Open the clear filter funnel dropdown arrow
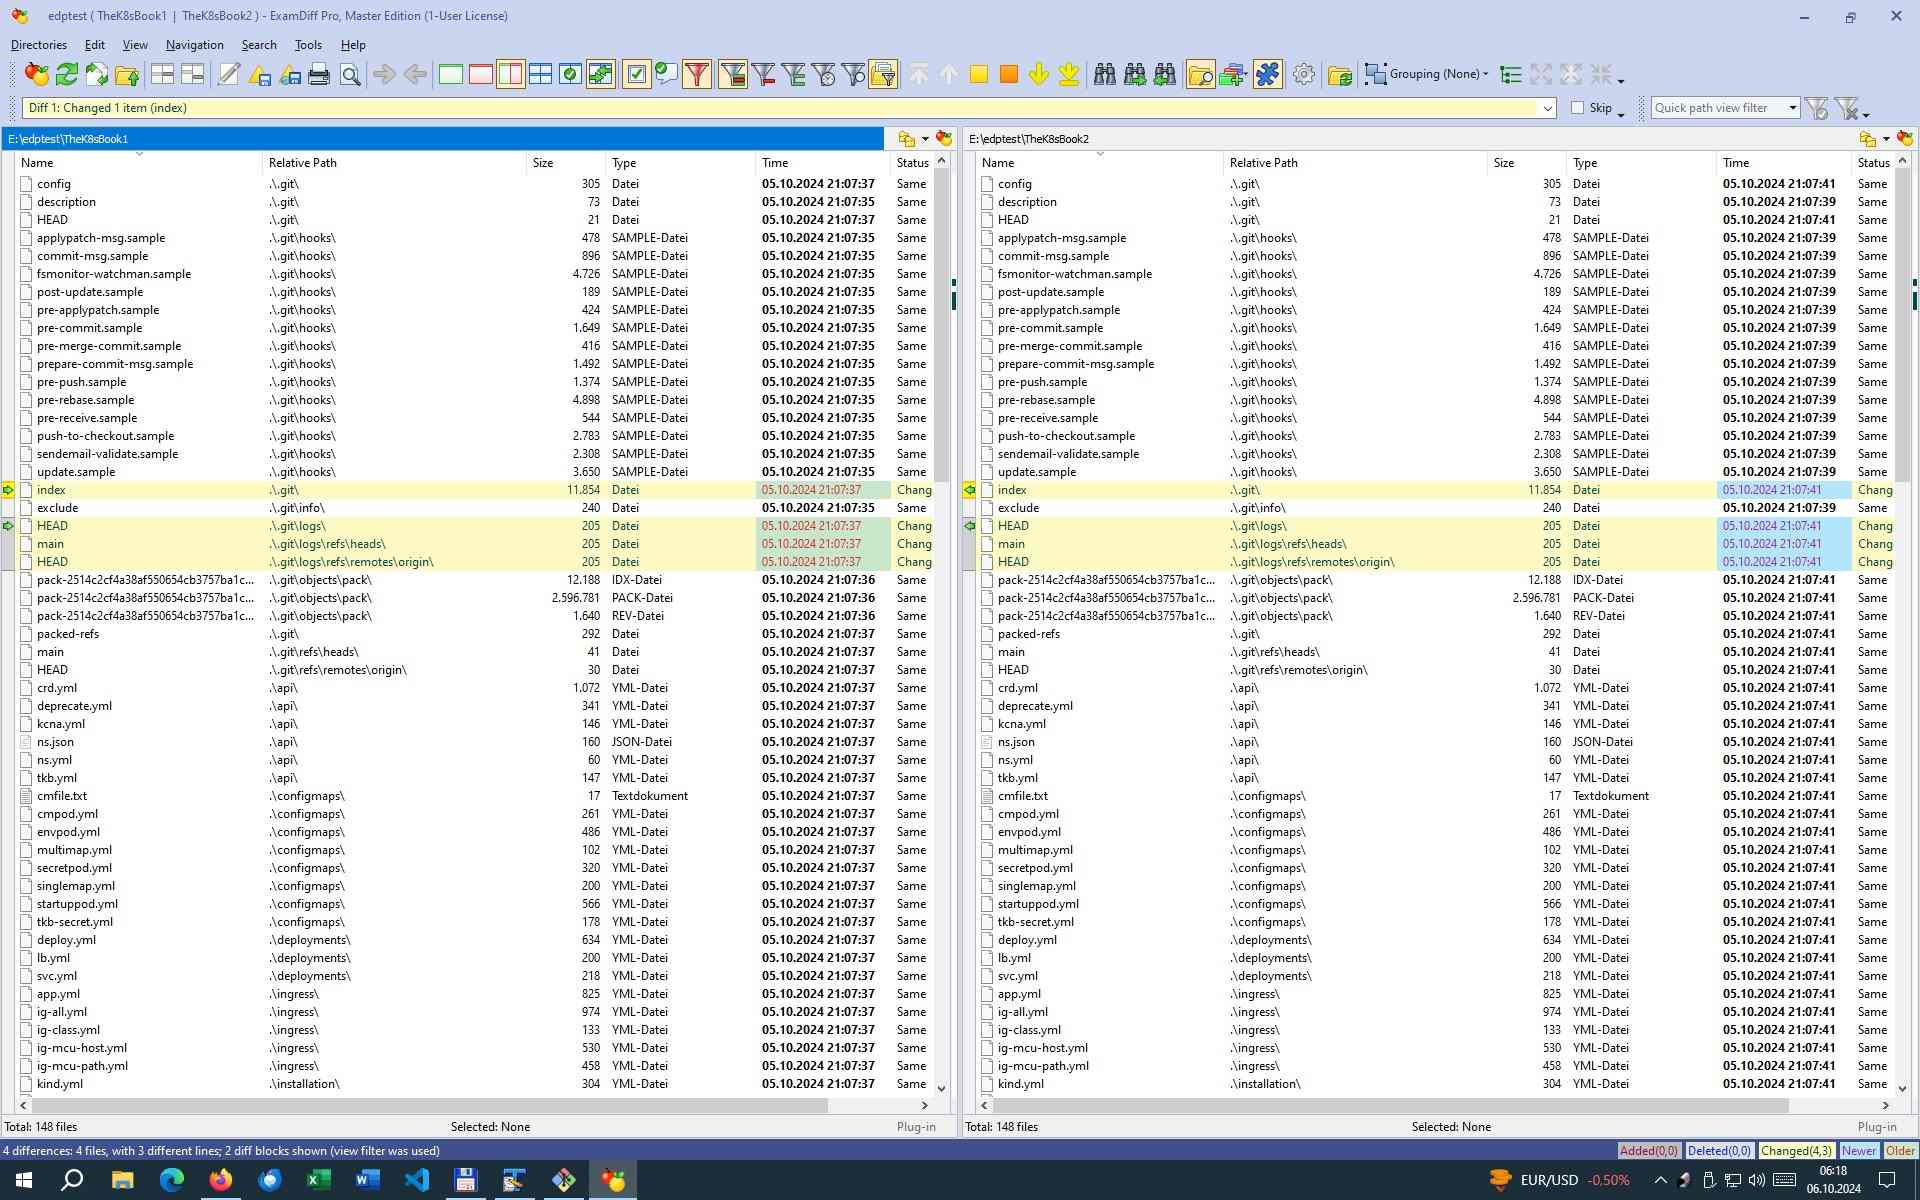This screenshot has width=1920, height=1200. click(1866, 113)
